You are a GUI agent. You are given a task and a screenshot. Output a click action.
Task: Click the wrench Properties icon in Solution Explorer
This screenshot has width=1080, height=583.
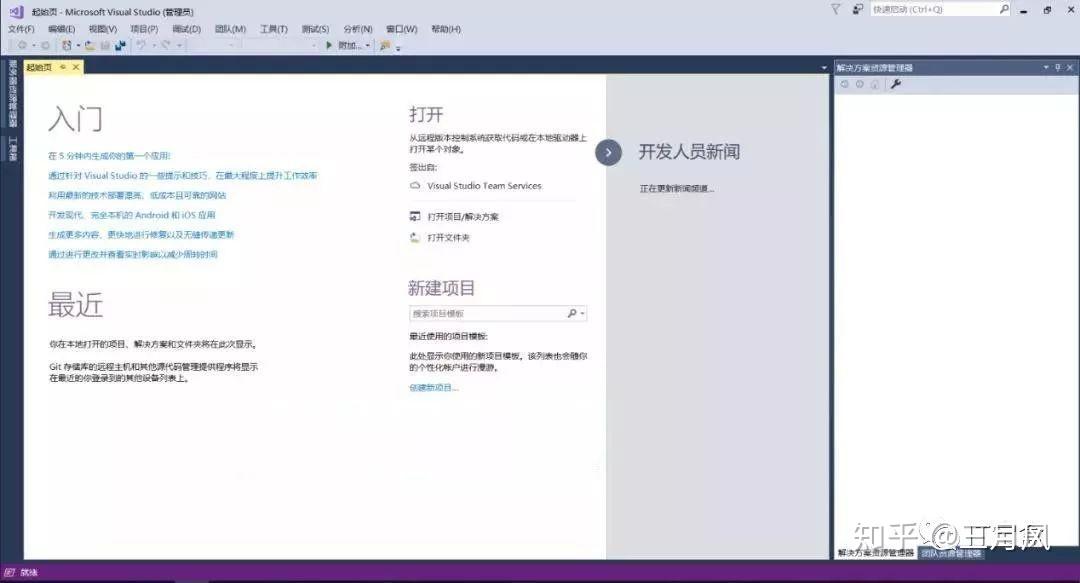point(895,84)
